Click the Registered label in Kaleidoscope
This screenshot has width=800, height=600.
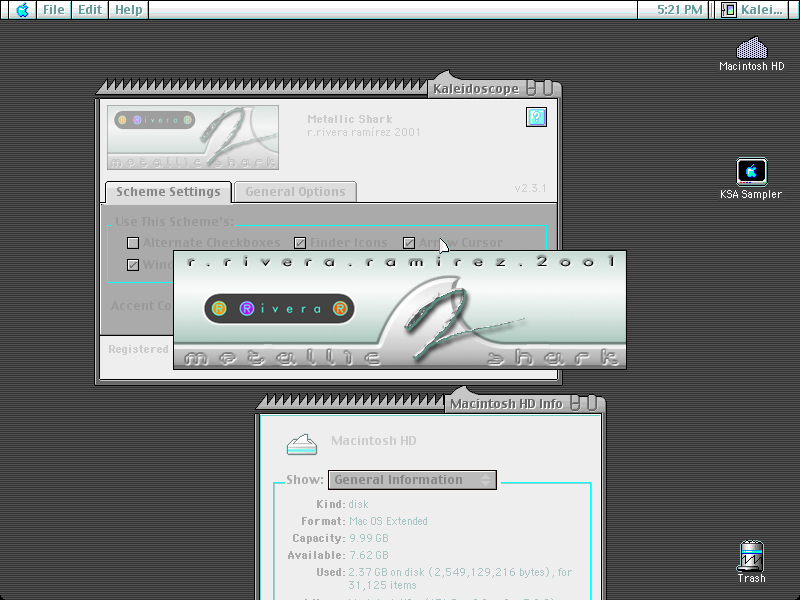(138, 349)
